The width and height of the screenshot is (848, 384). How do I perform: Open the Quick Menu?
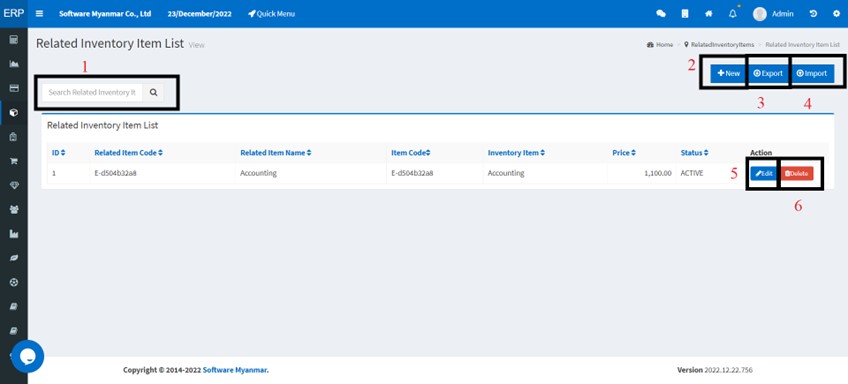click(x=271, y=14)
